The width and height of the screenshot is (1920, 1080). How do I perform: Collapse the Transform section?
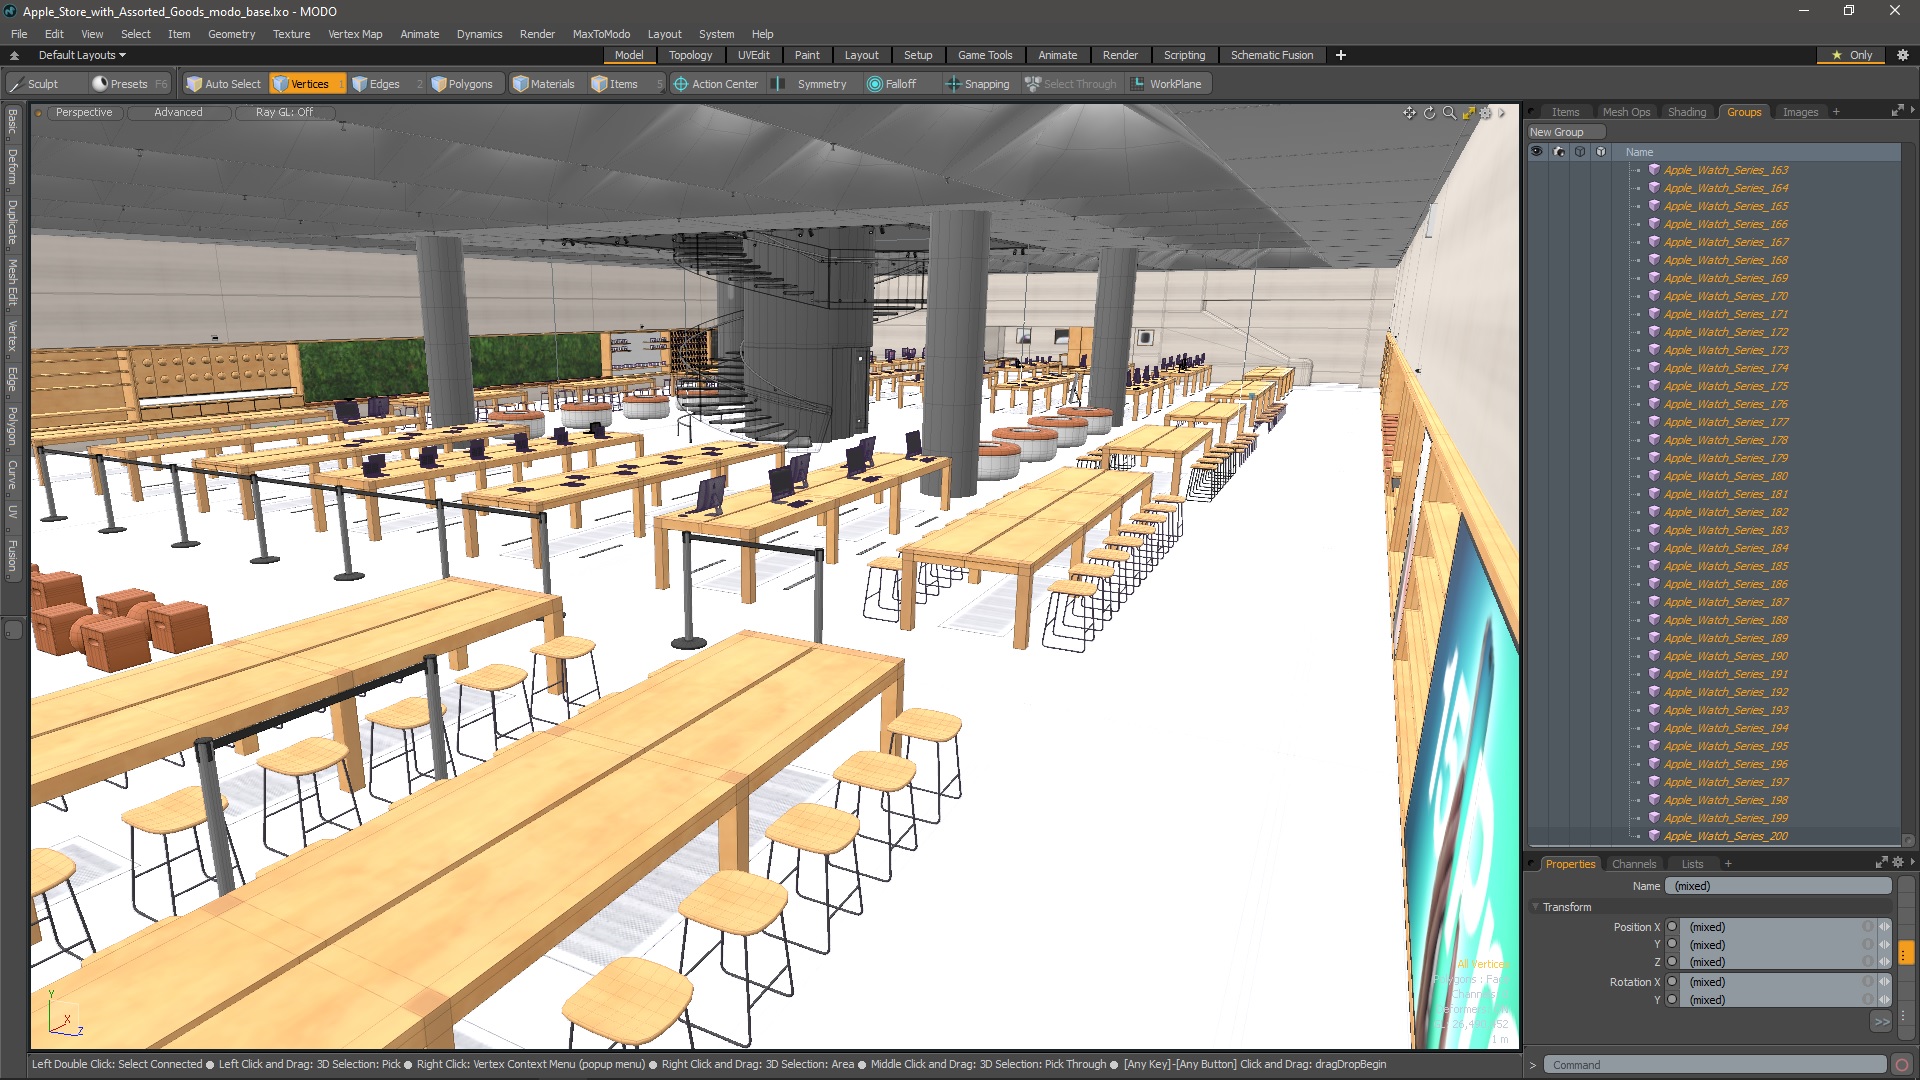coord(1536,907)
